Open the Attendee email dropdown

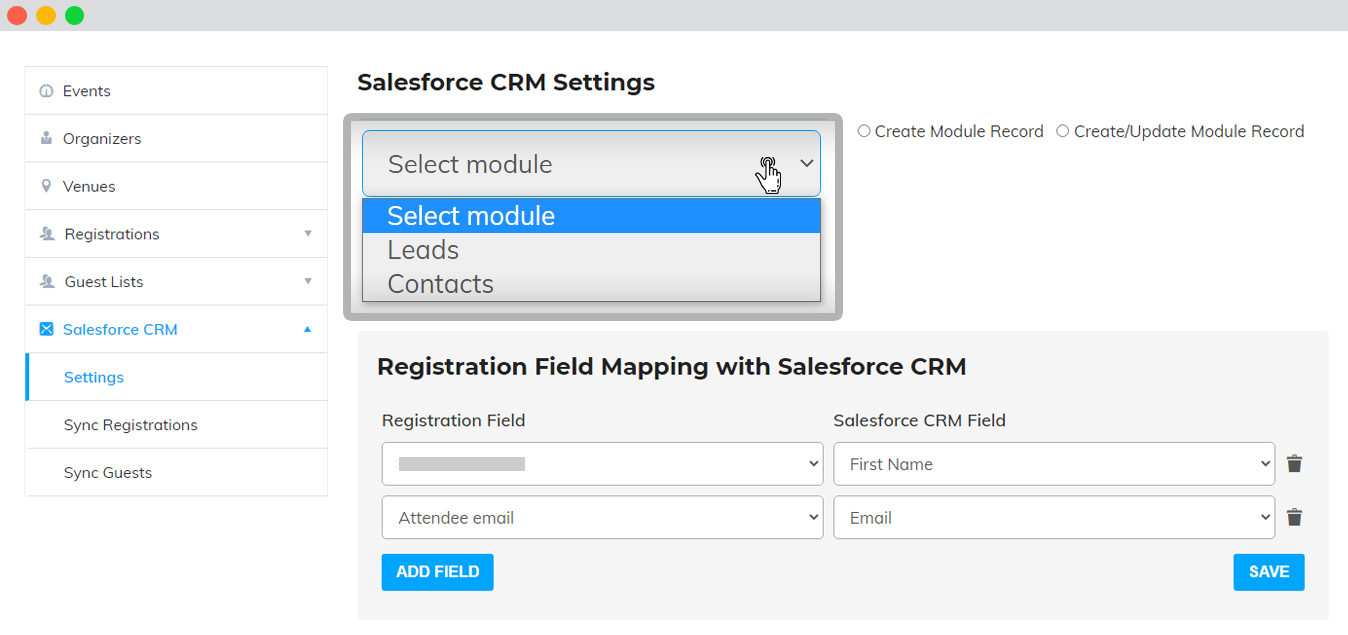[602, 517]
